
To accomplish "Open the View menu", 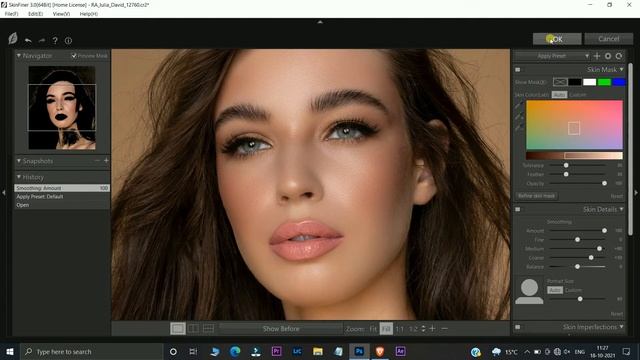I will point(61,14).
